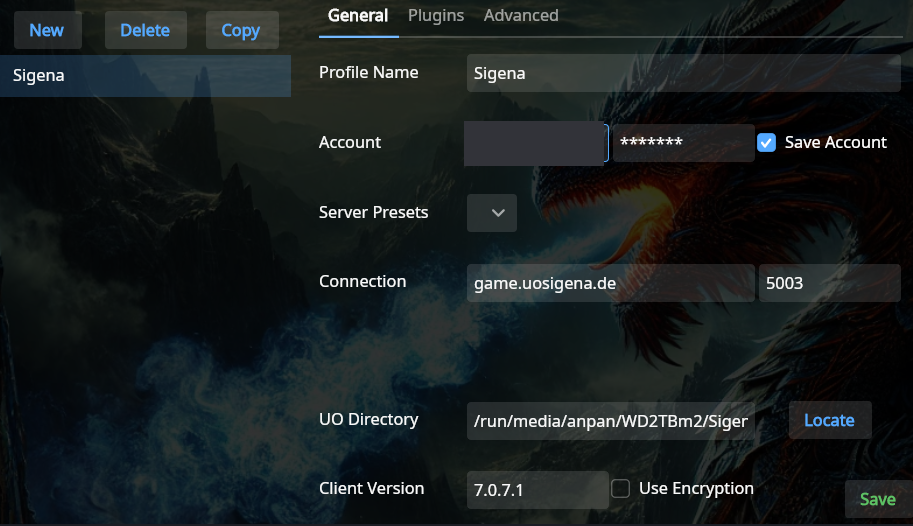The height and width of the screenshot is (526, 913).
Task: Create a new profile with New button
Action: click(47, 30)
